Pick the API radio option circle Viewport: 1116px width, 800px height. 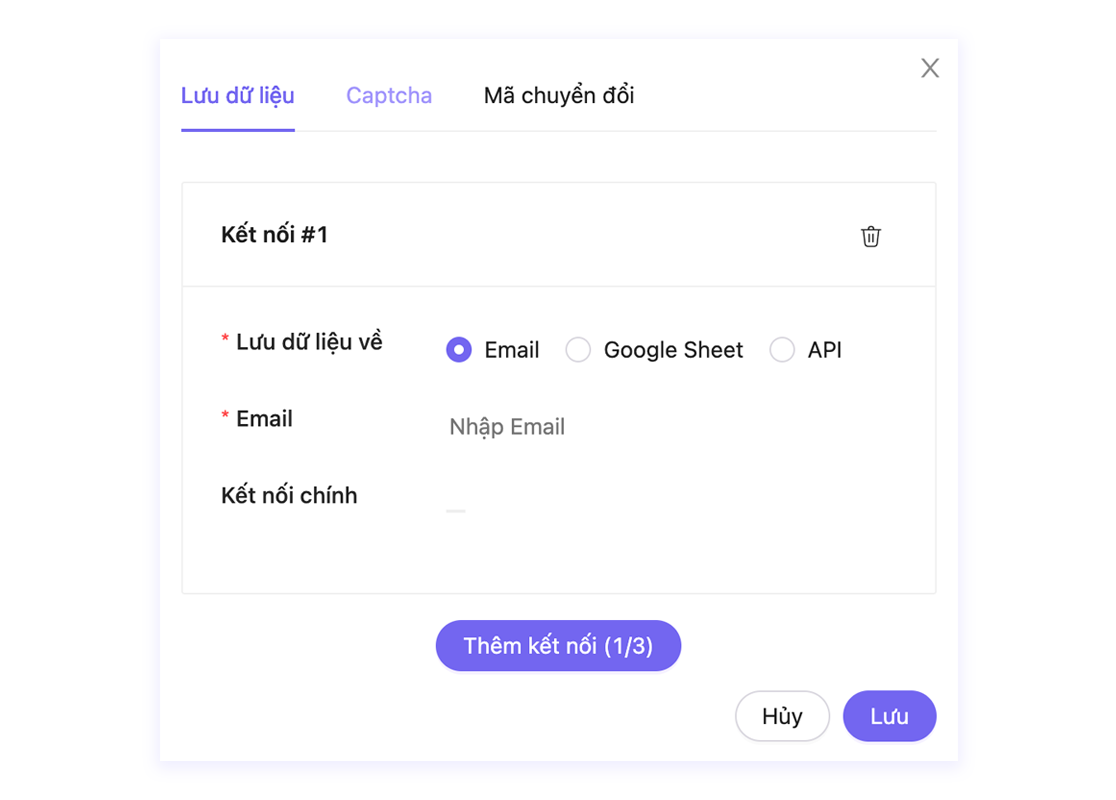[782, 350]
